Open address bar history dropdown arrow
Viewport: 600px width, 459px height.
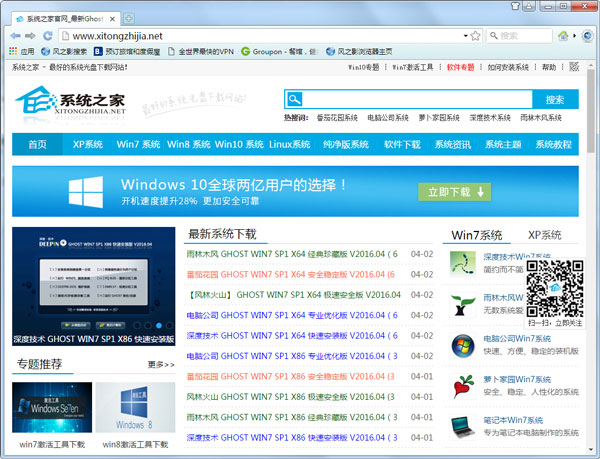point(465,36)
